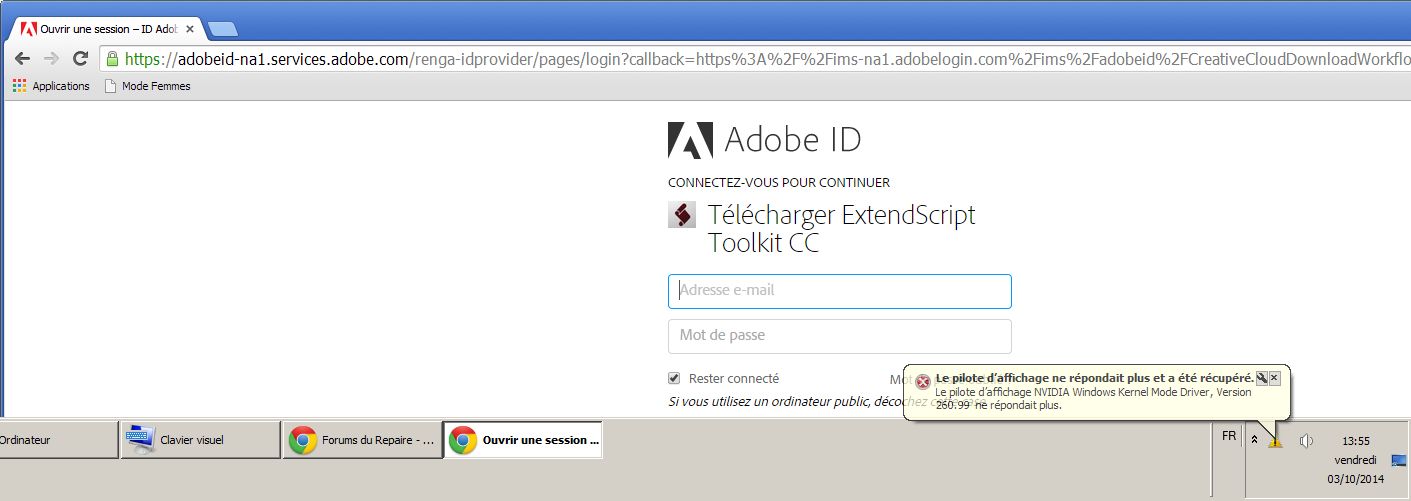This screenshot has height=501, width=1411.
Task: Click the 'CONNECTEZ-VOUS POUR CONTINUER' text
Action: point(779,183)
